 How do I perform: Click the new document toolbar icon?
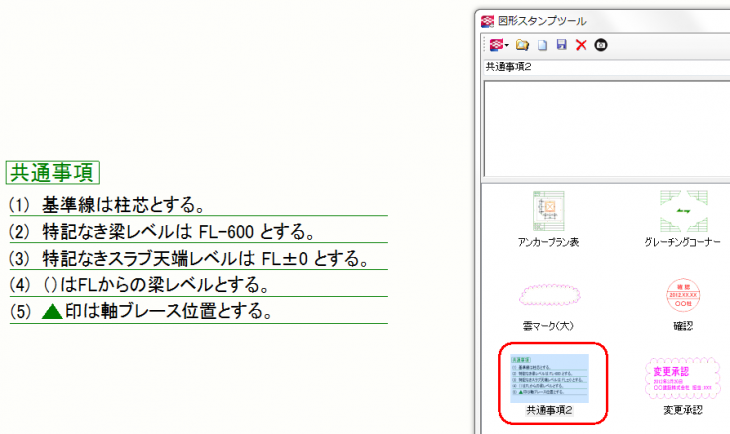pyautogui.click(x=542, y=45)
